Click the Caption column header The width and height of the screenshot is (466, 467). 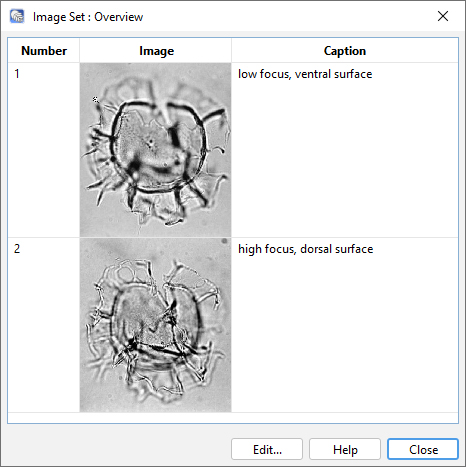click(345, 51)
